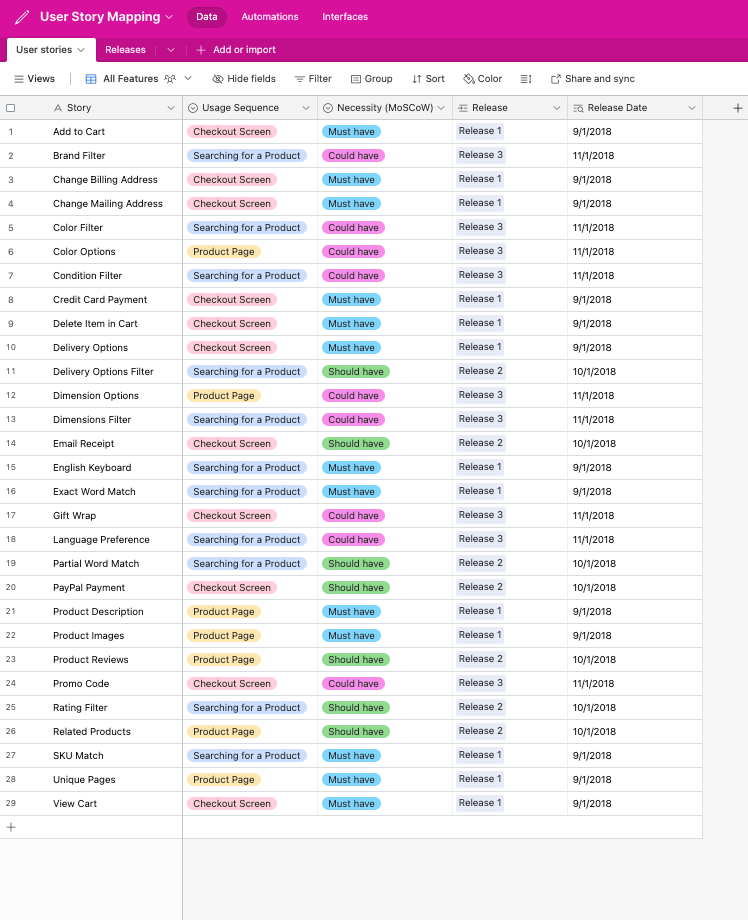Click Checkout Screen tag in Change Billing Address row

[232, 180]
